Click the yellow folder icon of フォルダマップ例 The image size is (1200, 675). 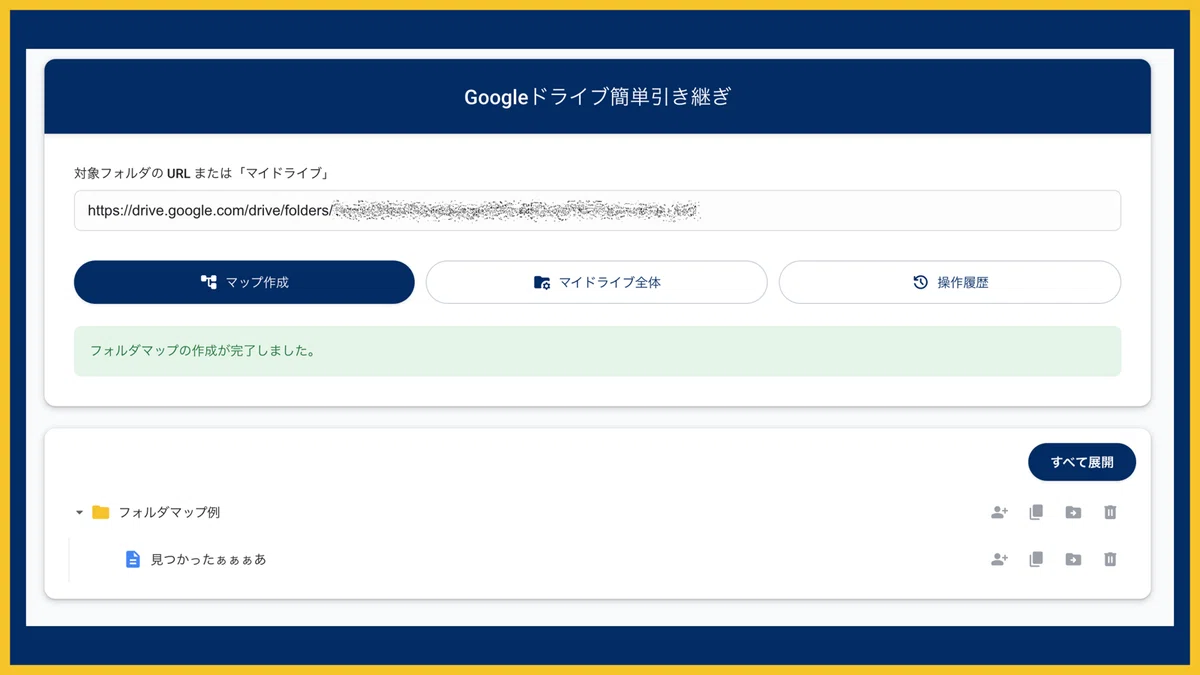101,512
